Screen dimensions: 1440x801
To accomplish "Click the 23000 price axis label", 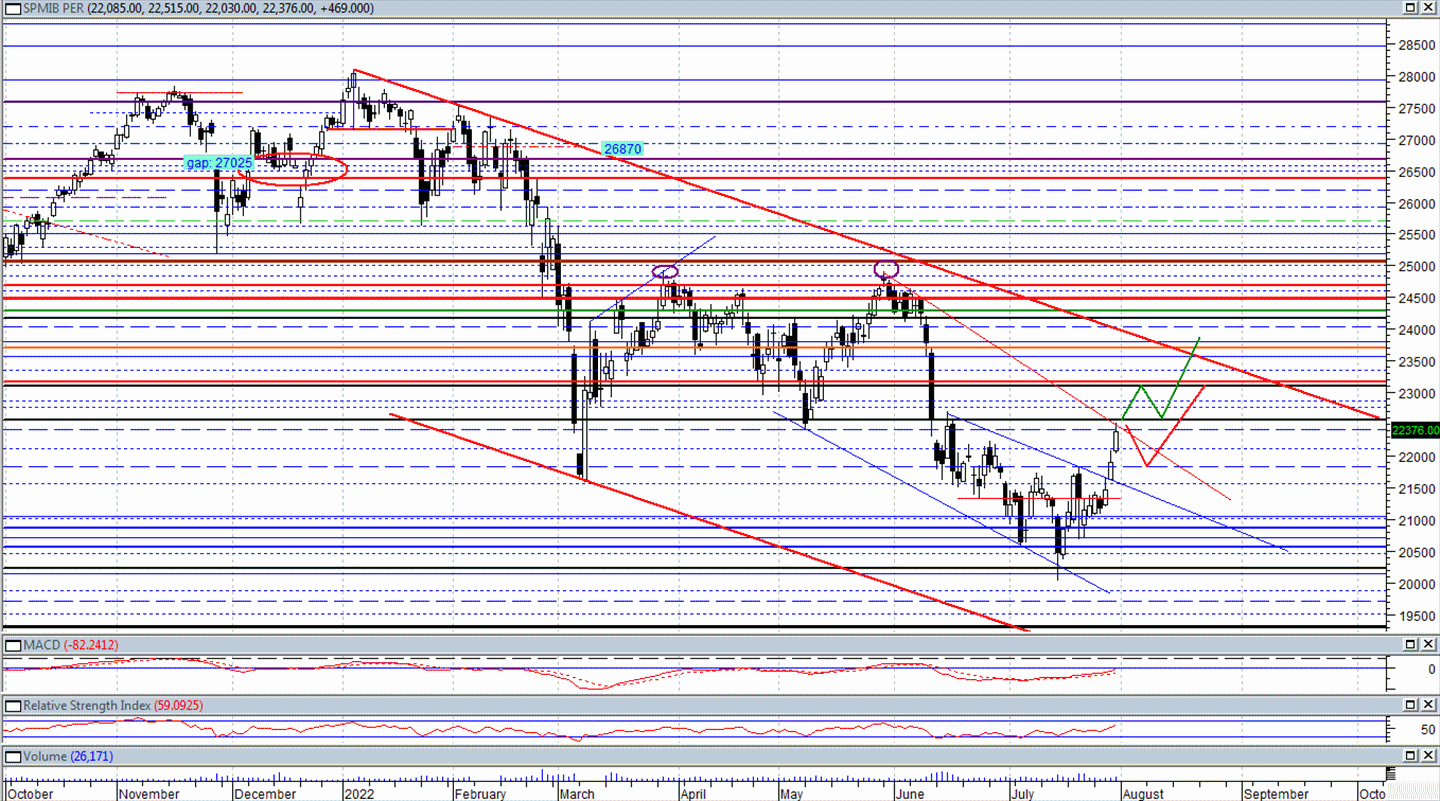I will [x=1415, y=394].
